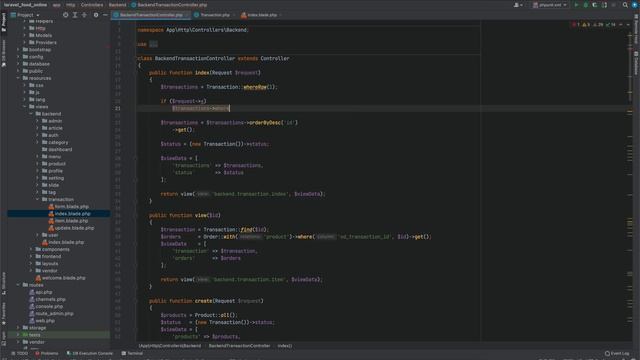Click Run with Coverage icon

pos(595,5)
